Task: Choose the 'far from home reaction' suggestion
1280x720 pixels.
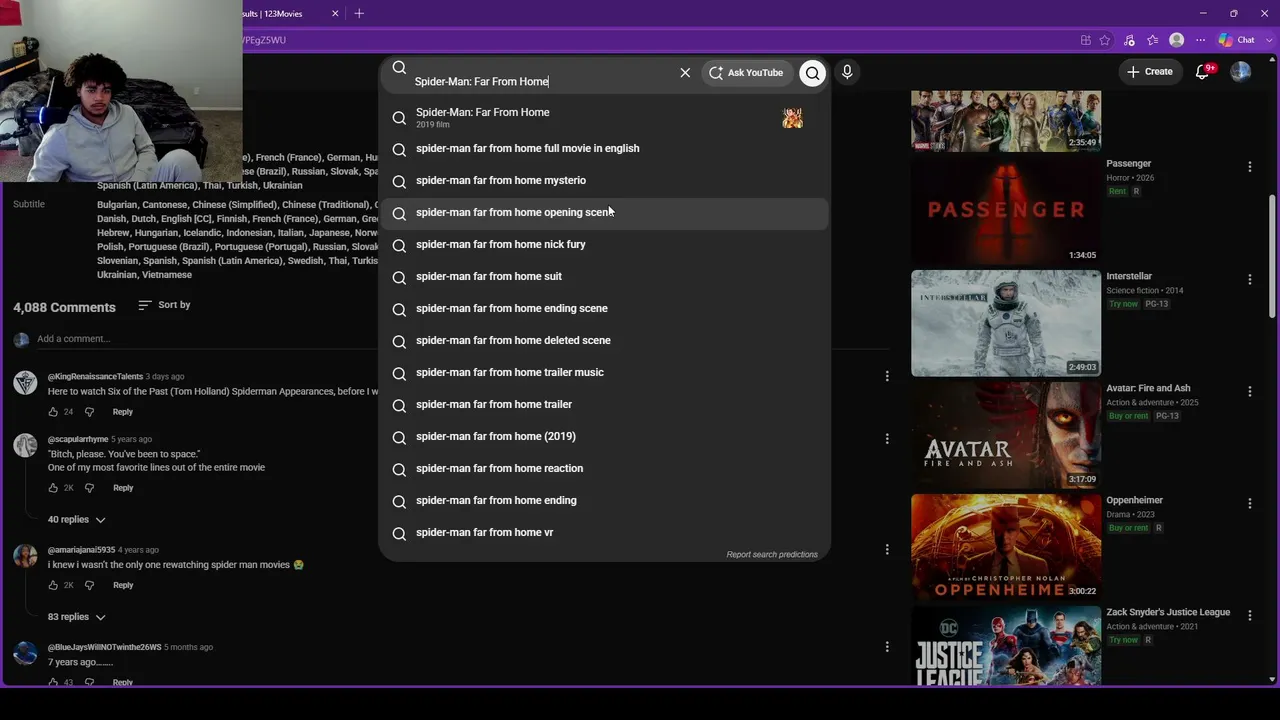Action: tap(604, 468)
